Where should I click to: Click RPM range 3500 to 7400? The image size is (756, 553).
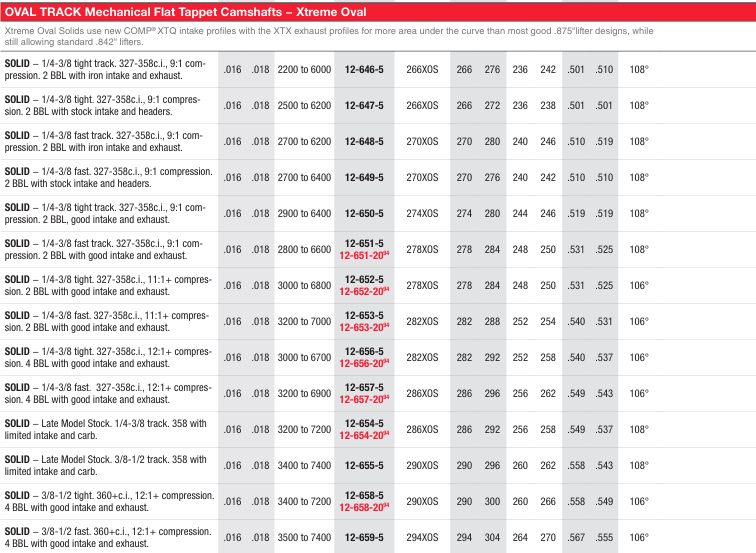pyautogui.click(x=304, y=537)
